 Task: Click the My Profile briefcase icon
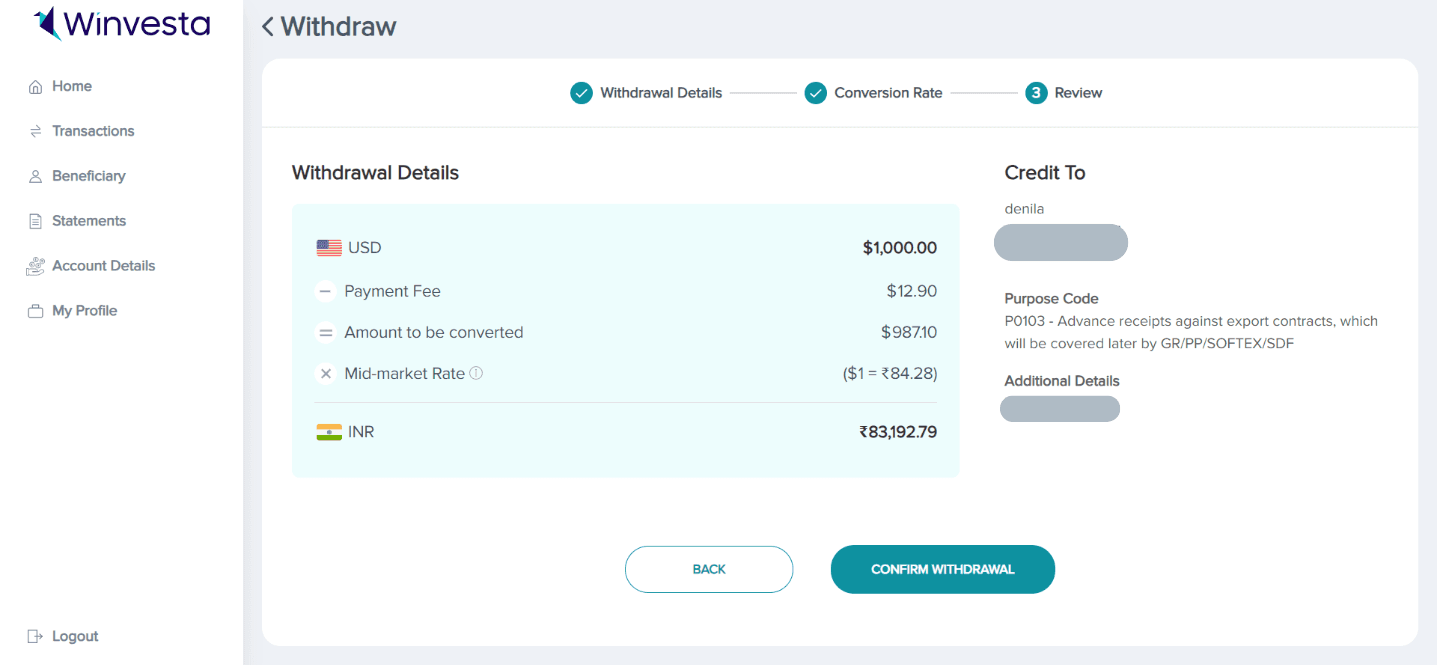[36, 311]
